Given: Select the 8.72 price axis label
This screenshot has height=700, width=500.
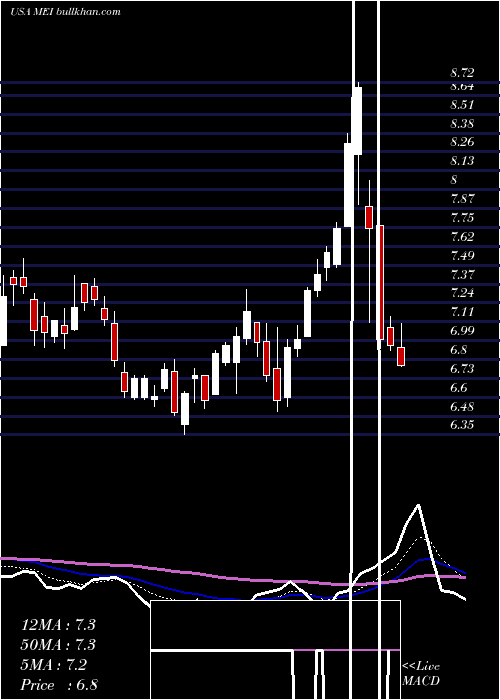Looking at the screenshot, I should click(462, 73).
